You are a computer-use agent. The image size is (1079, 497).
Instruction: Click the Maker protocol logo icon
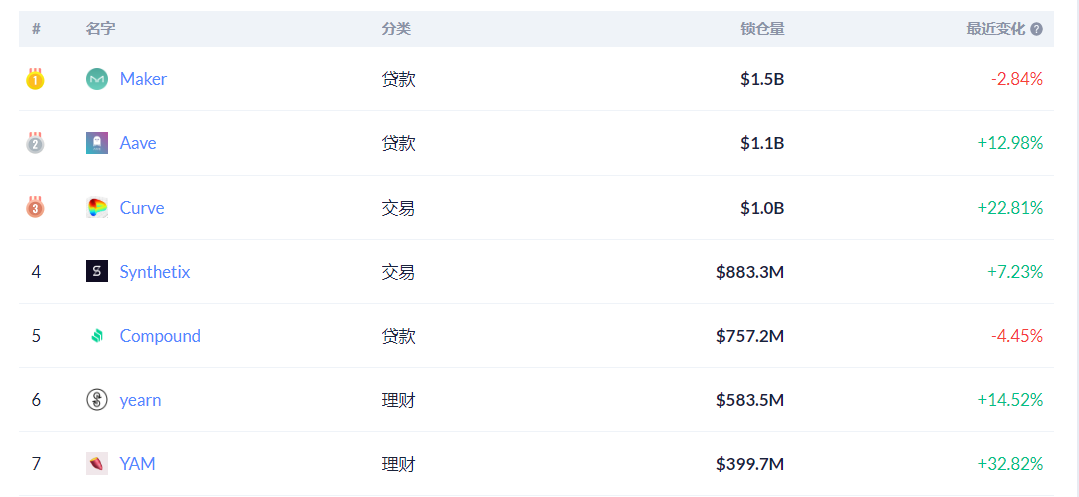(97, 79)
